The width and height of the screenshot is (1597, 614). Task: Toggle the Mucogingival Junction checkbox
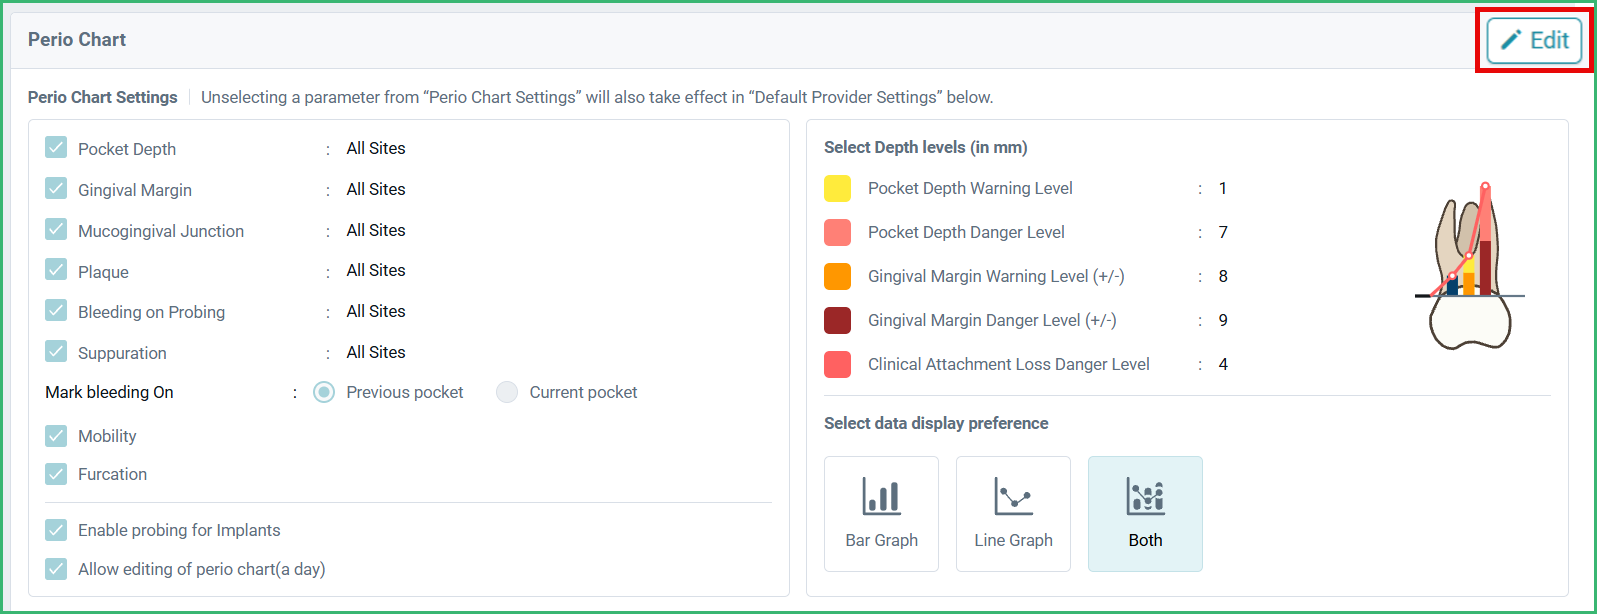point(56,230)
